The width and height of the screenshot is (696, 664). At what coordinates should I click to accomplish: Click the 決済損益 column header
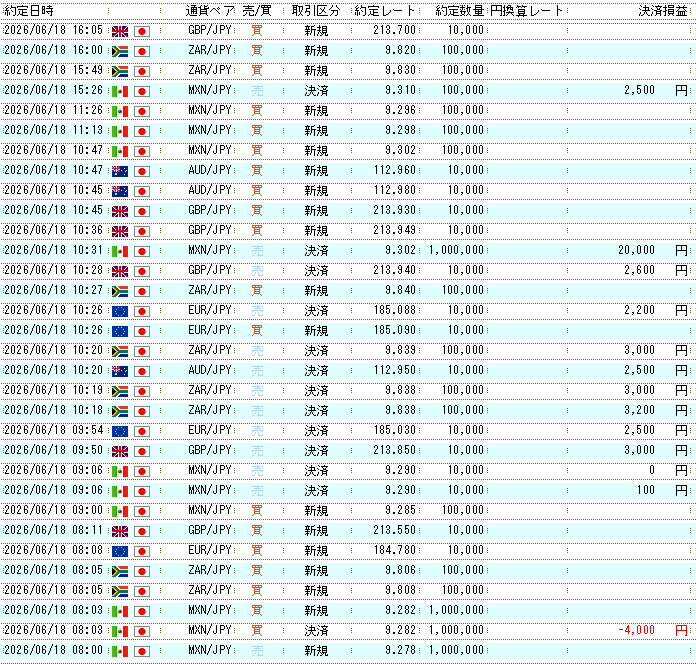(663, 11)
